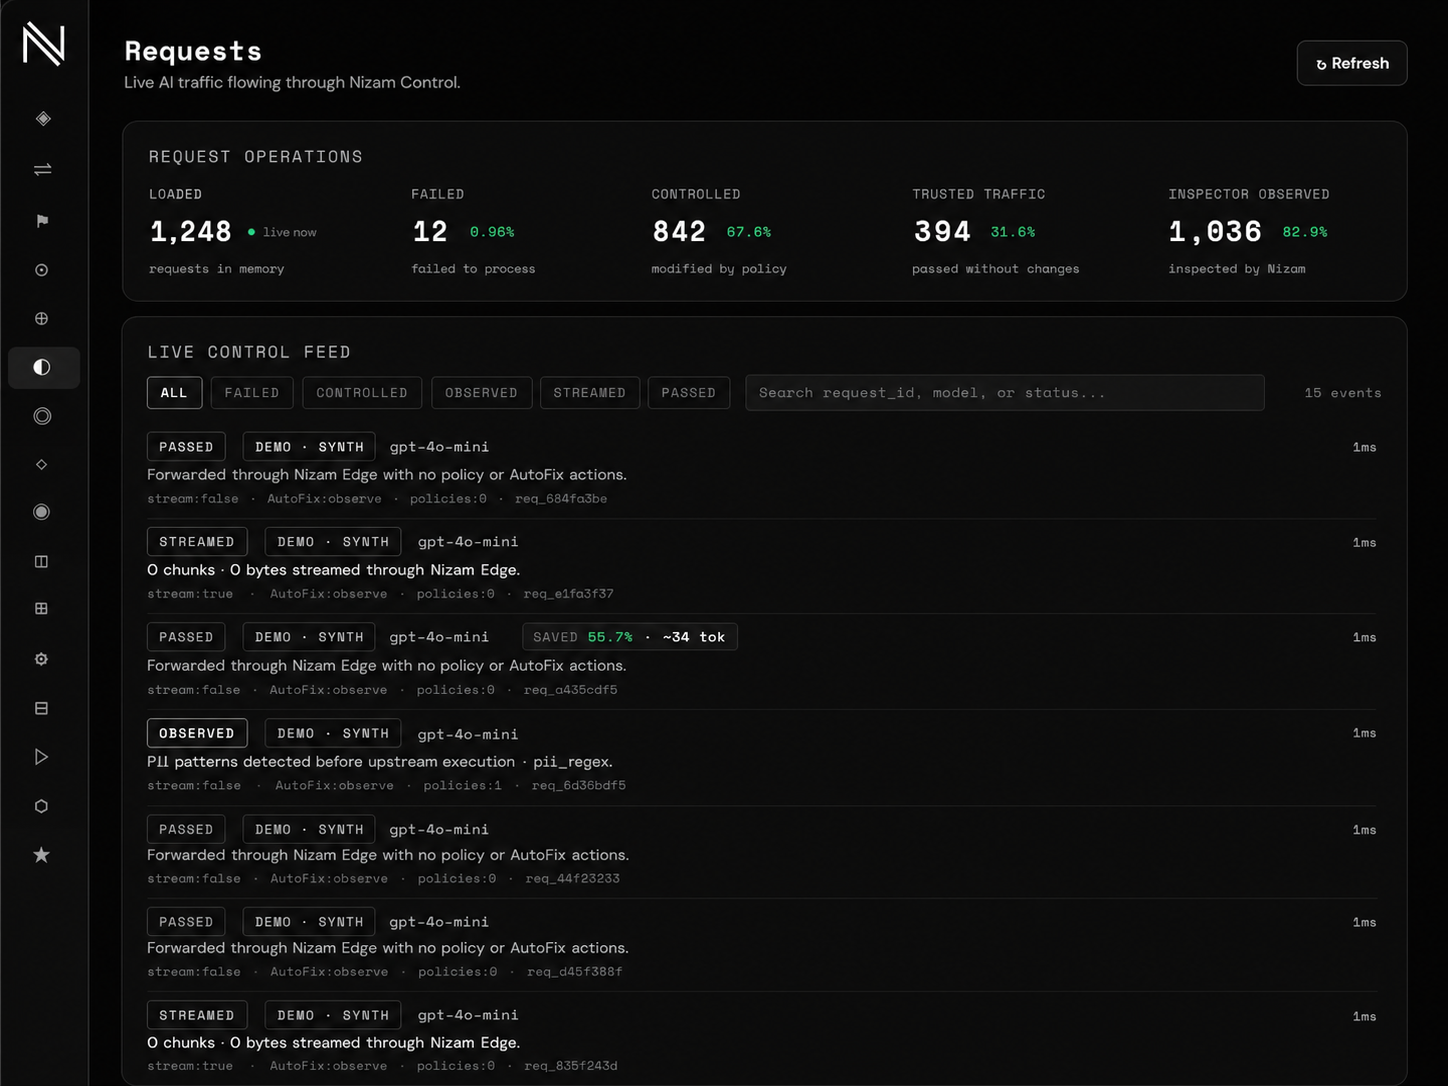Click the inspector observed count 1,036
Screen dimensions: 1448x1086
1215,232
